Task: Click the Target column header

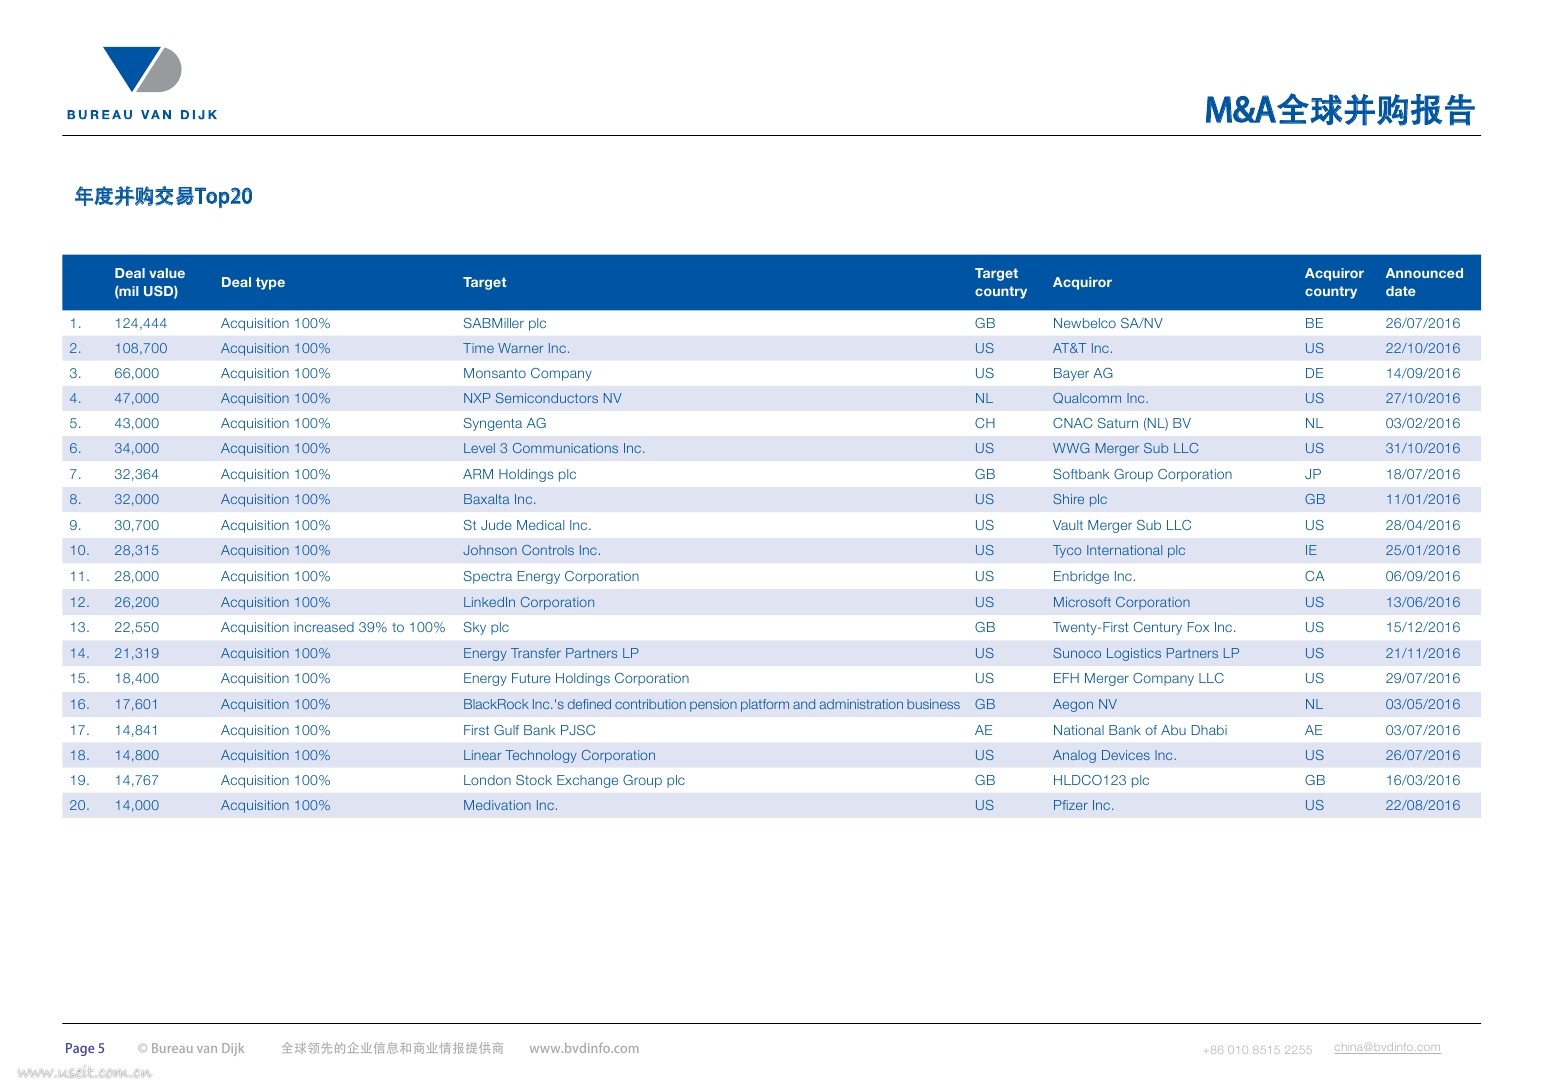Action: pos(484,282)
